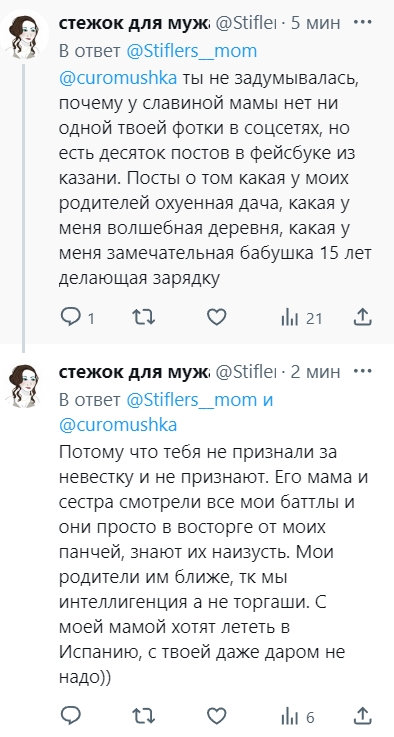Like the second tweet with the heart
Viewport: 394px width, 737px height.
pyautogui.click(x=217, y=716)
